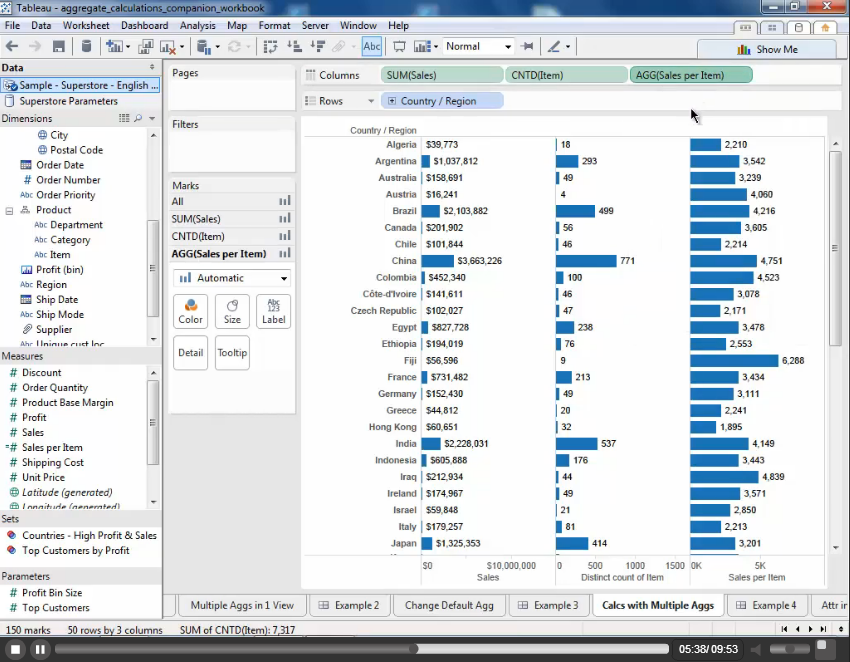Click the Sort ascending toolbar icon

[294, 46]
